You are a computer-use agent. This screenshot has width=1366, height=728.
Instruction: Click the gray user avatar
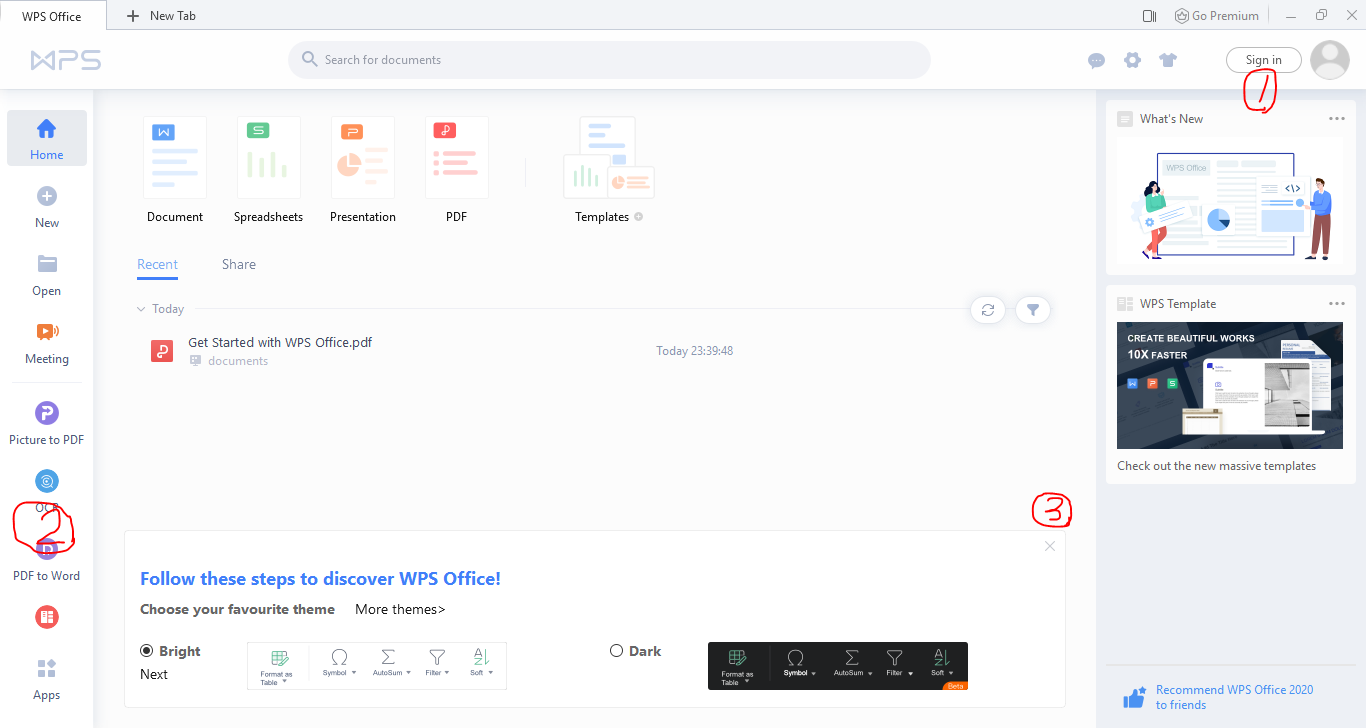click(1330, 60)
